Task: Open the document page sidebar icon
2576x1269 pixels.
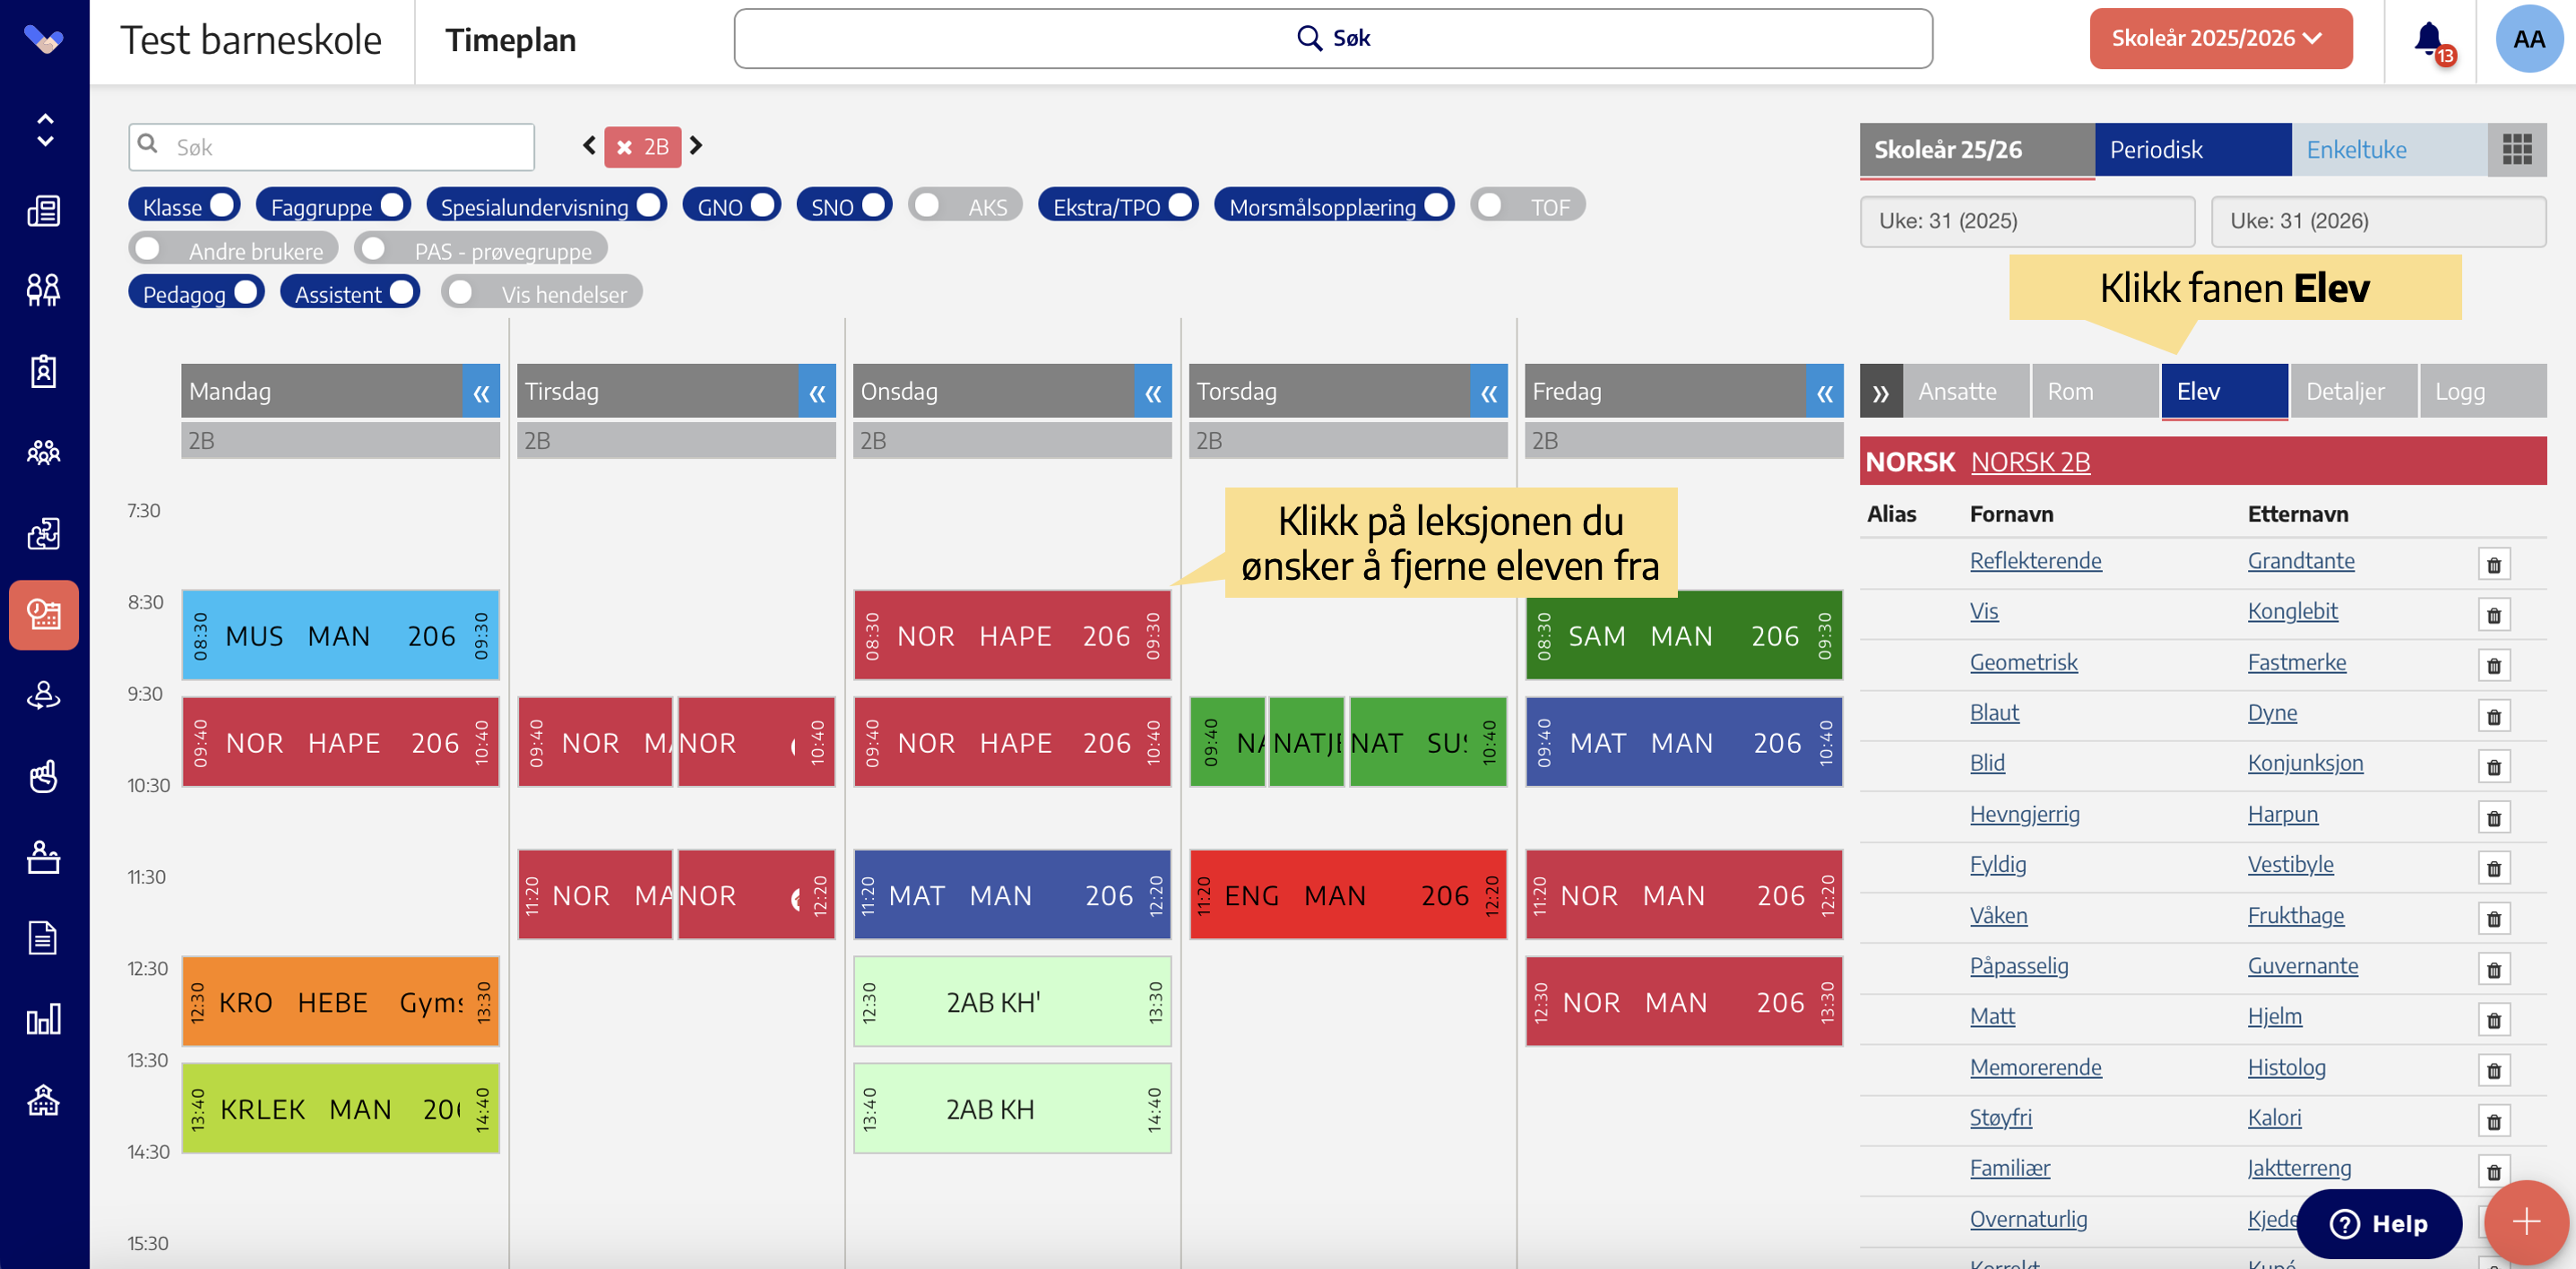Action: tap(43, 938)
